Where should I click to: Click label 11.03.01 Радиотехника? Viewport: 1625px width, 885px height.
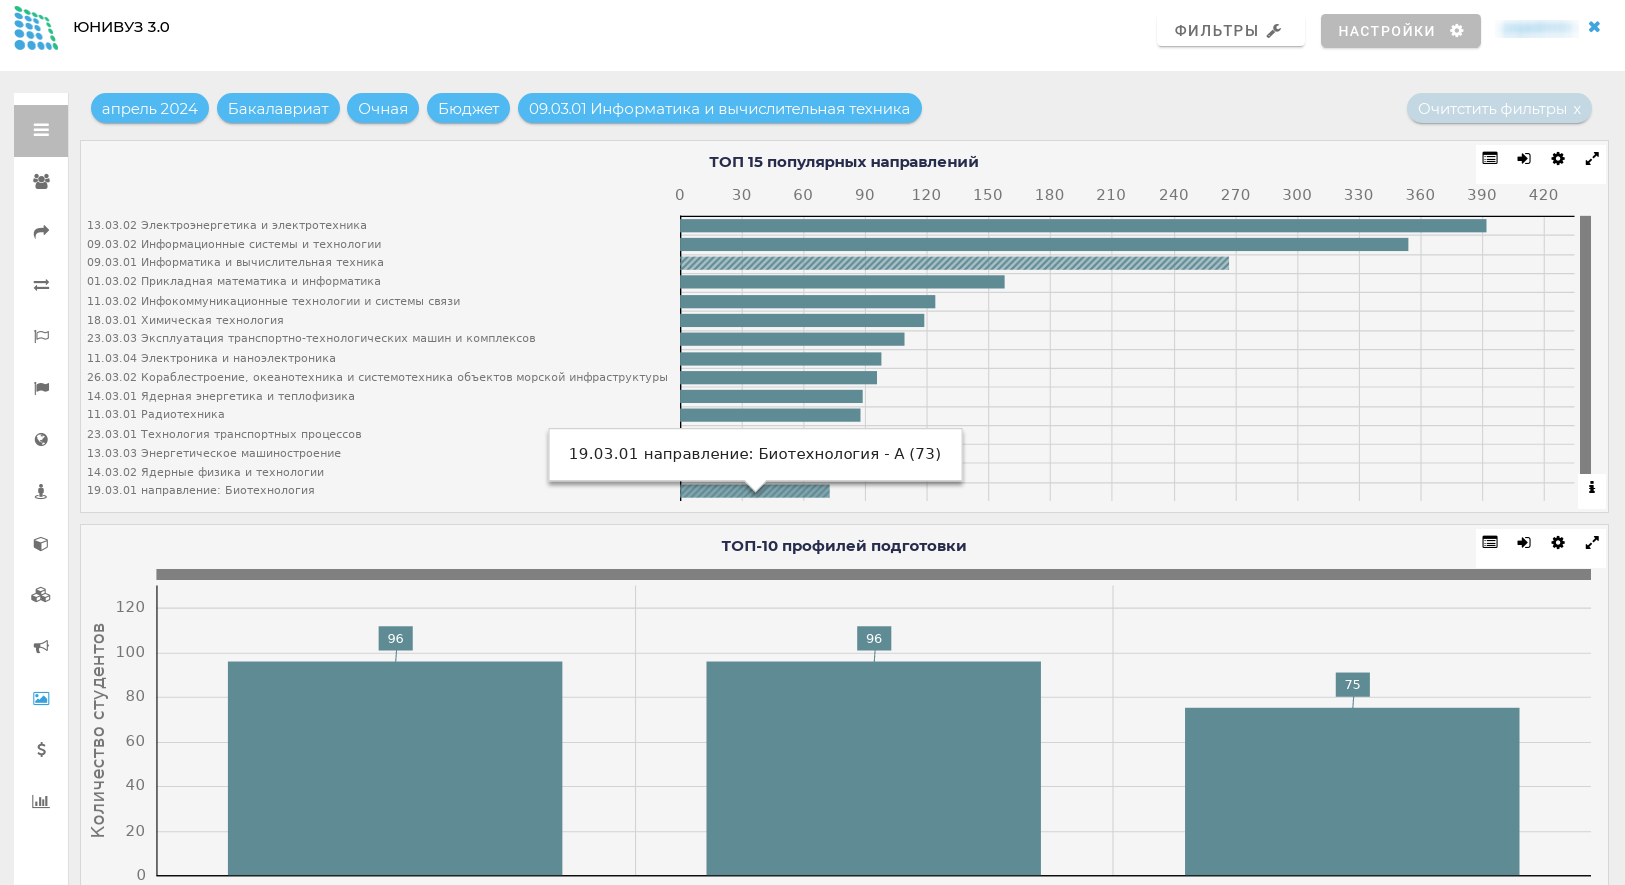(156, 415)
